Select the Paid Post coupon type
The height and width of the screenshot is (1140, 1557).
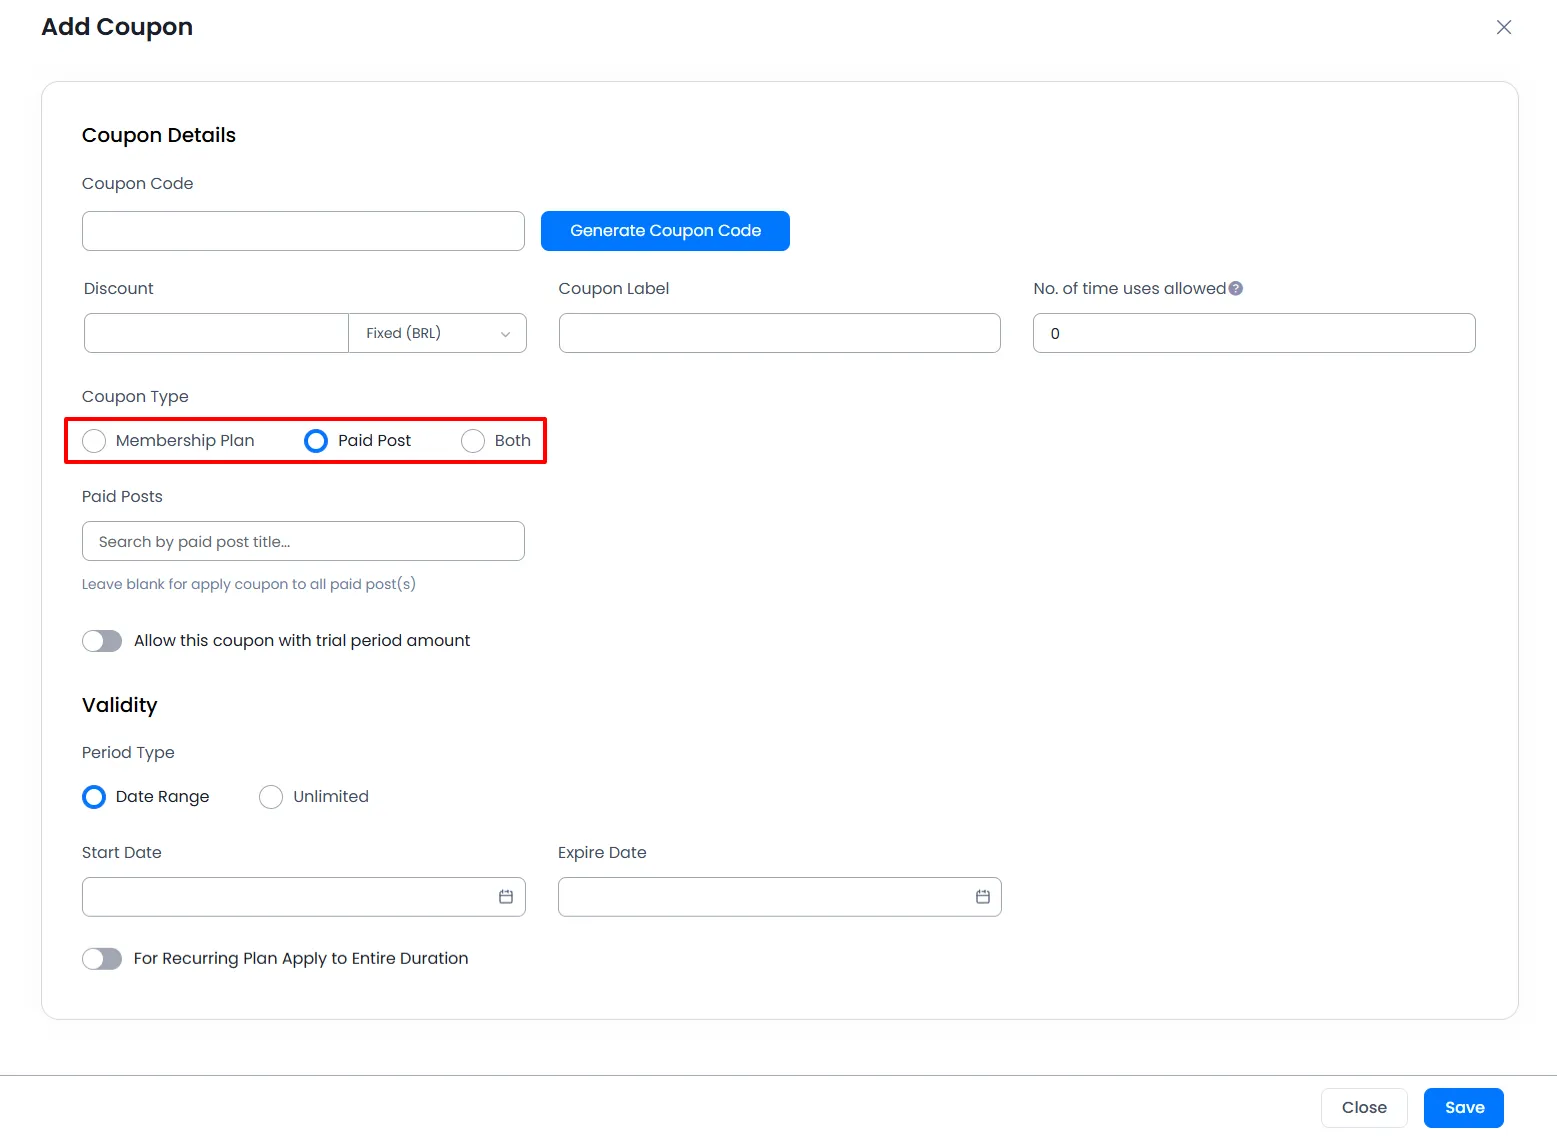coord(316,441)
